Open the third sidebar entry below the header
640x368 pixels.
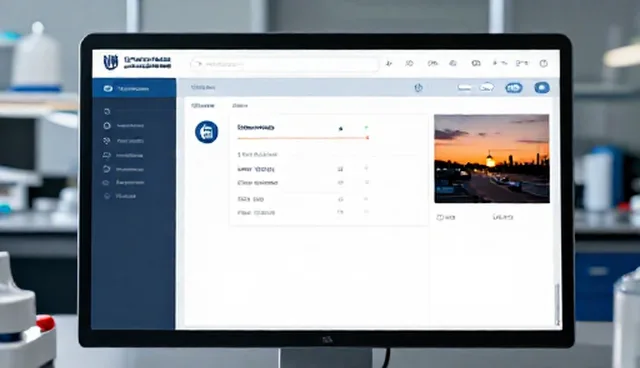[x=123, y=141]
